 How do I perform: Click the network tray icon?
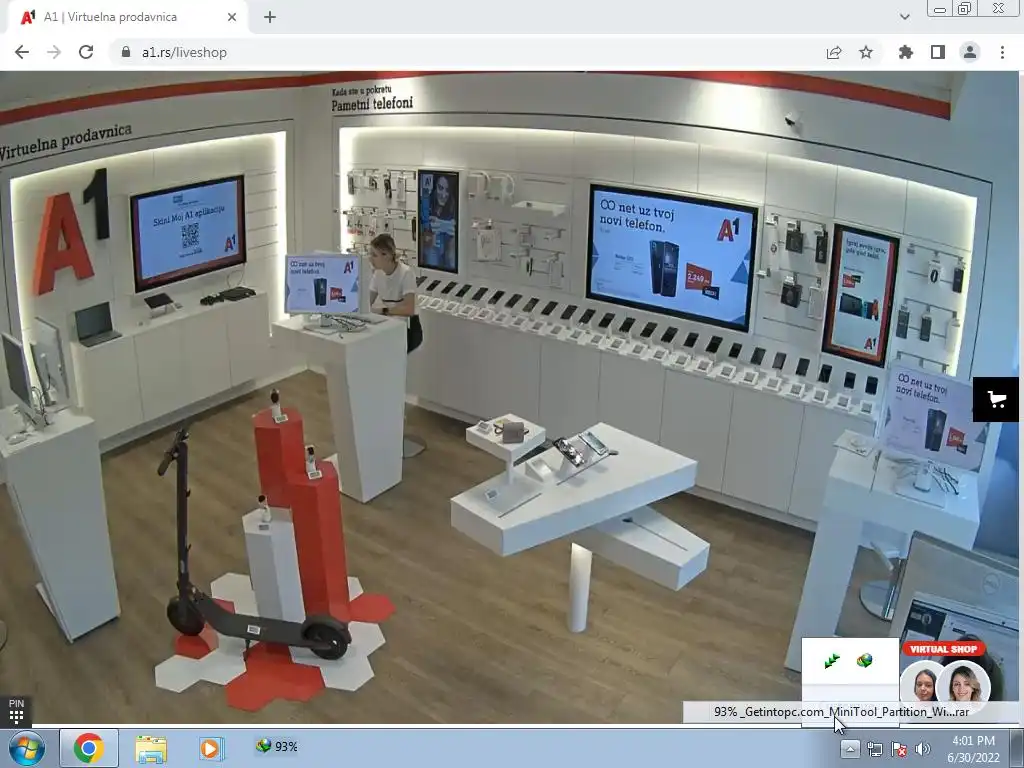tap(874, 749)
